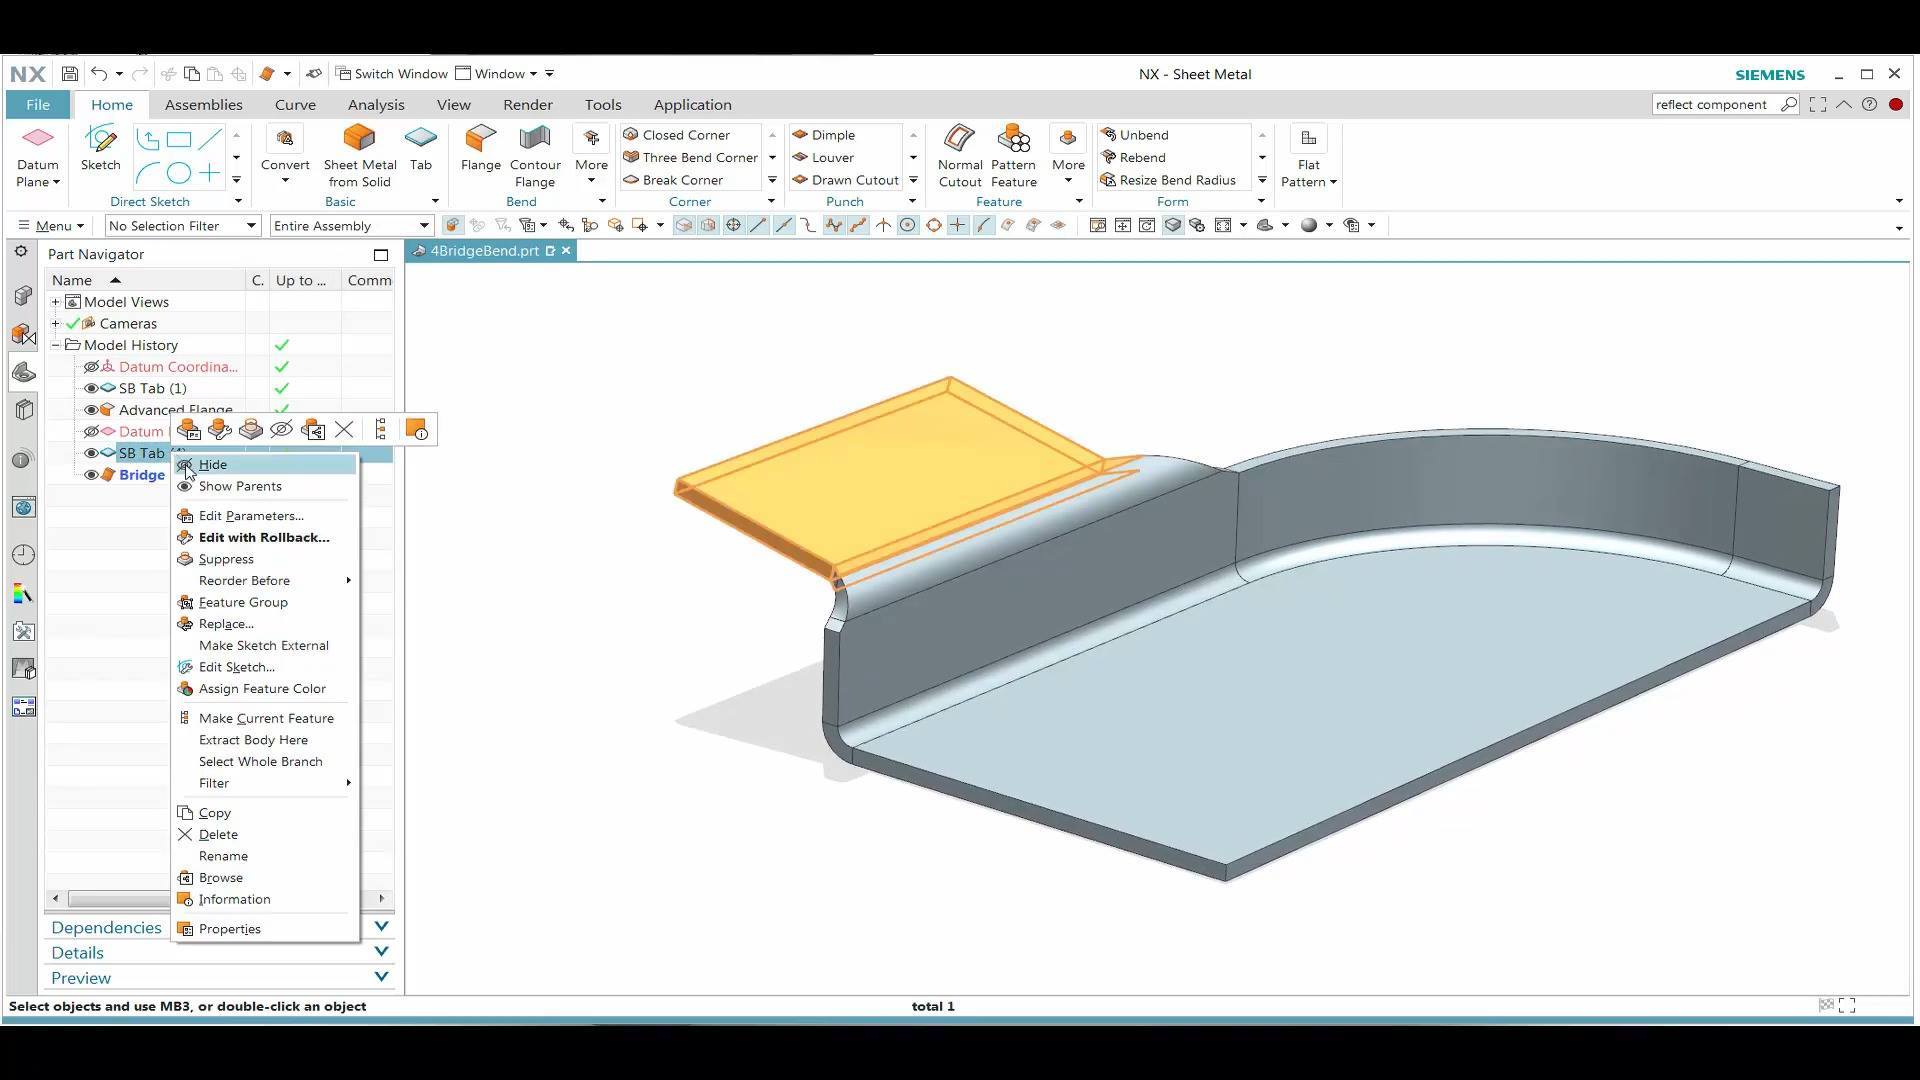Click the Save icon in title bar

point(69,74)
